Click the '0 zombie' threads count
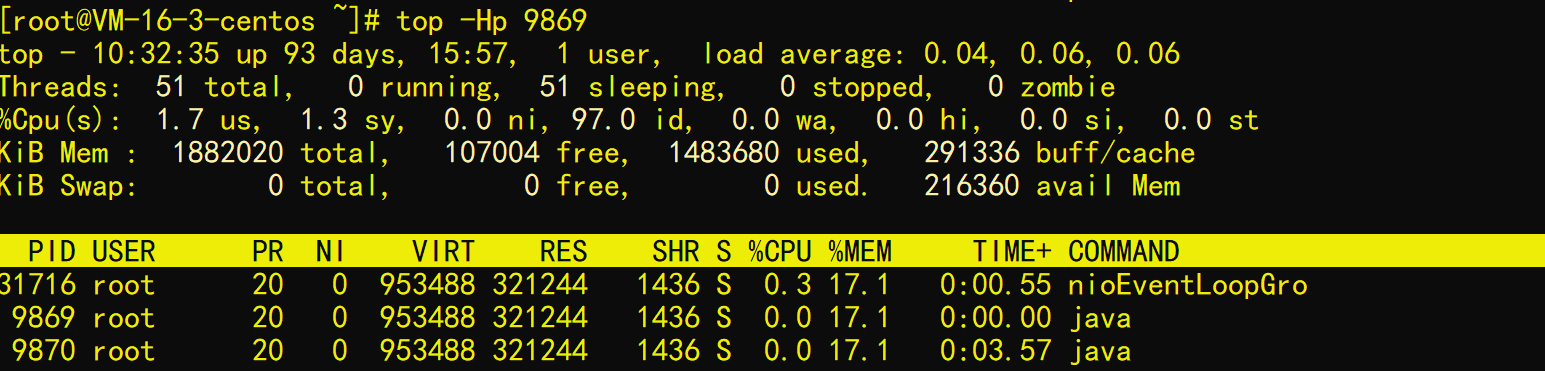1545x371 pixels. coord(1051,87)
